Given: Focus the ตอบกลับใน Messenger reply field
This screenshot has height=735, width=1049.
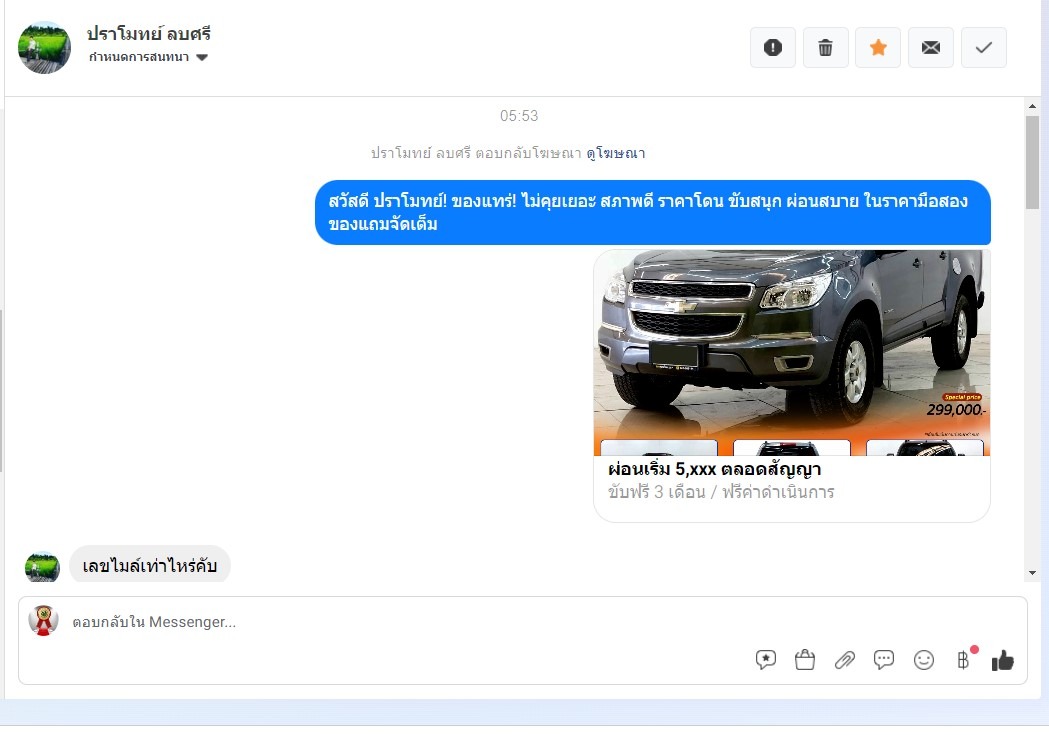Looking at the screenshot, I should click(x=522, y=622).
